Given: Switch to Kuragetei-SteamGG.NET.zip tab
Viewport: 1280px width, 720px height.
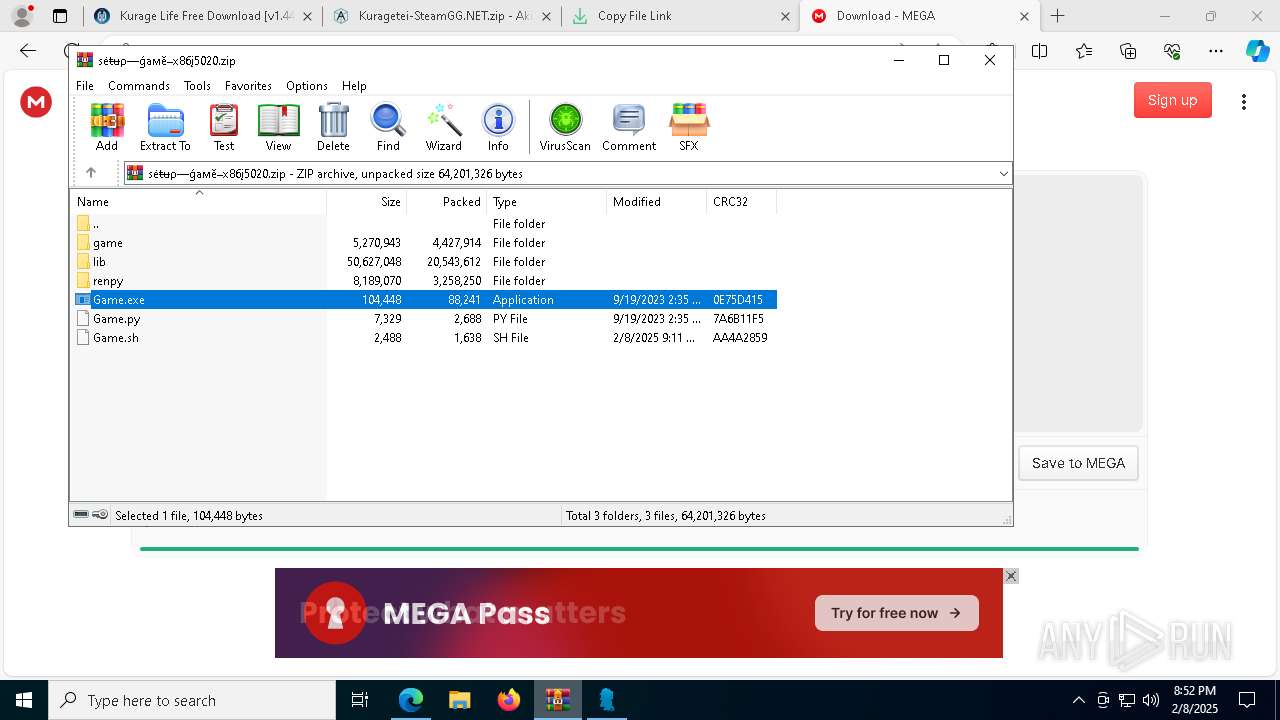Looking at the screenshot, I should pyautogui.click(x=442, y=16).
